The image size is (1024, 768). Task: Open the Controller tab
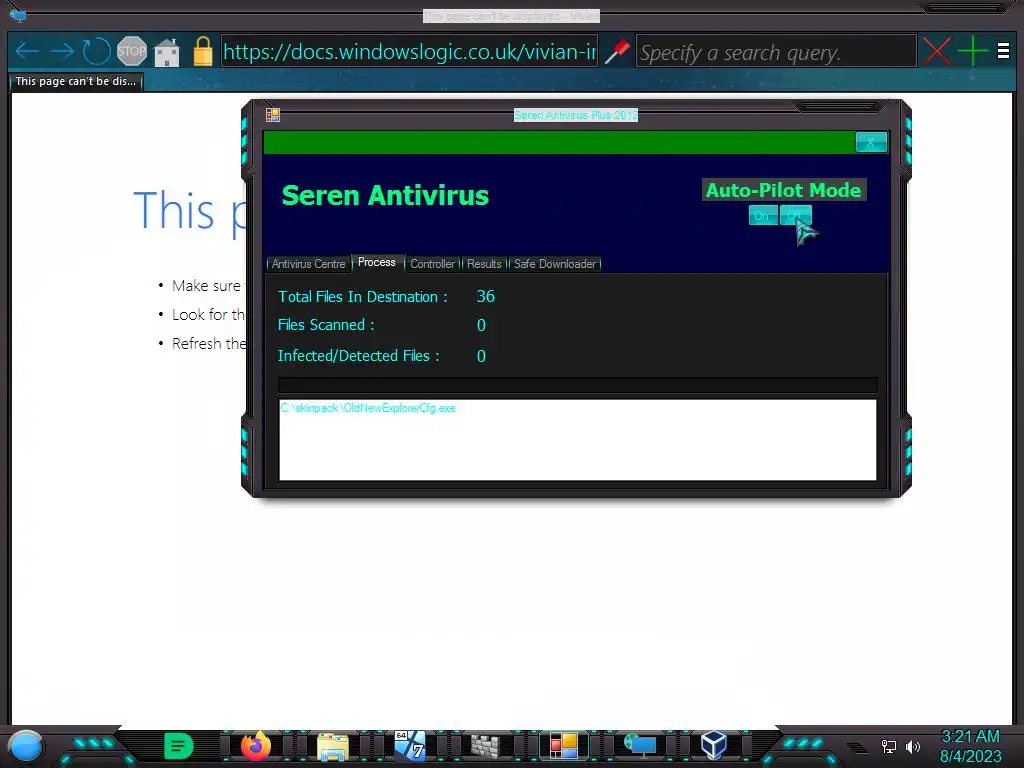432,264
